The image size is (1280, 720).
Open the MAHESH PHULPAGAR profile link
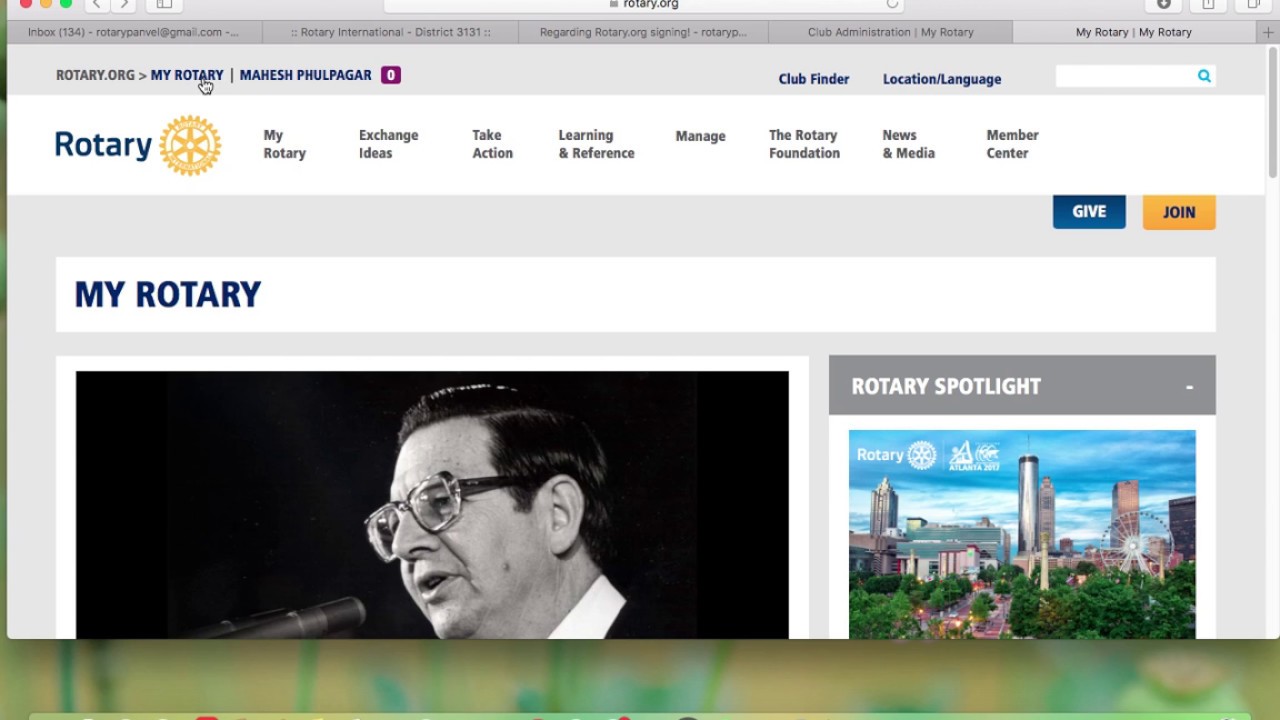(305, 75)
